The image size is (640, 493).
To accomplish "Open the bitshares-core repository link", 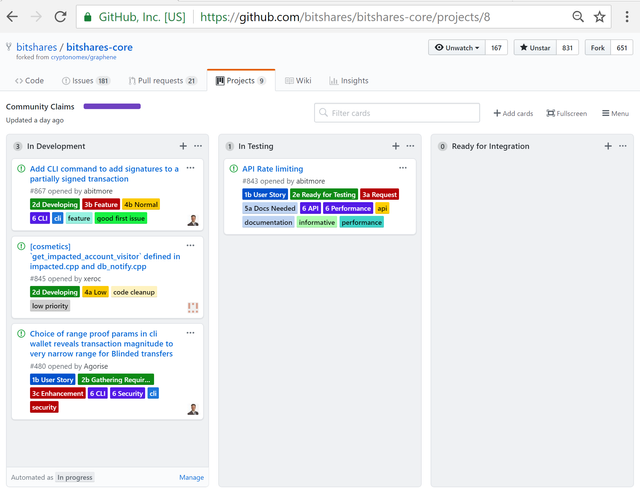I will tap(99, 47).
